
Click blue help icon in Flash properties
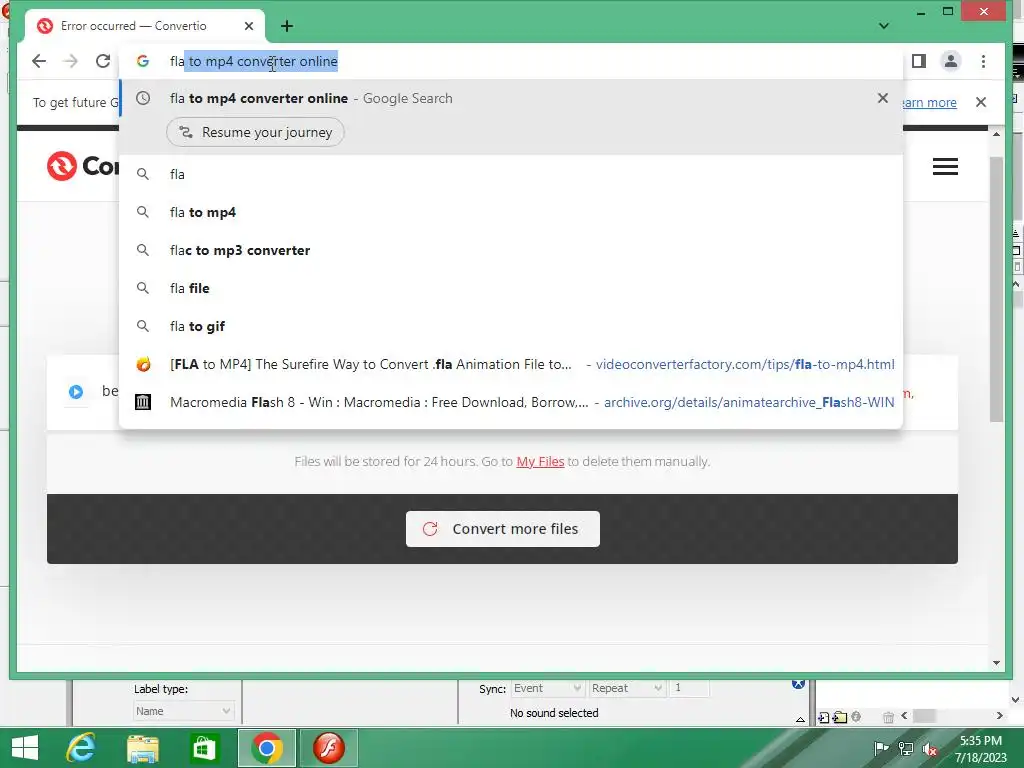798,684
